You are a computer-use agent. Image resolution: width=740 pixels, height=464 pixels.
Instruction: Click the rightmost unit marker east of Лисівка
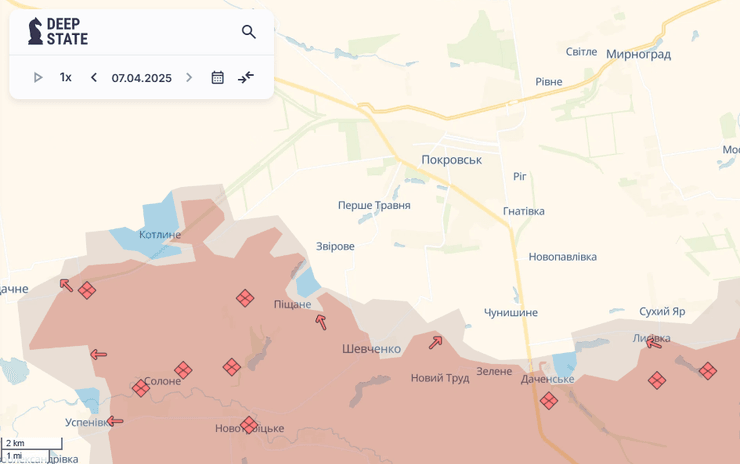point(707,371)
